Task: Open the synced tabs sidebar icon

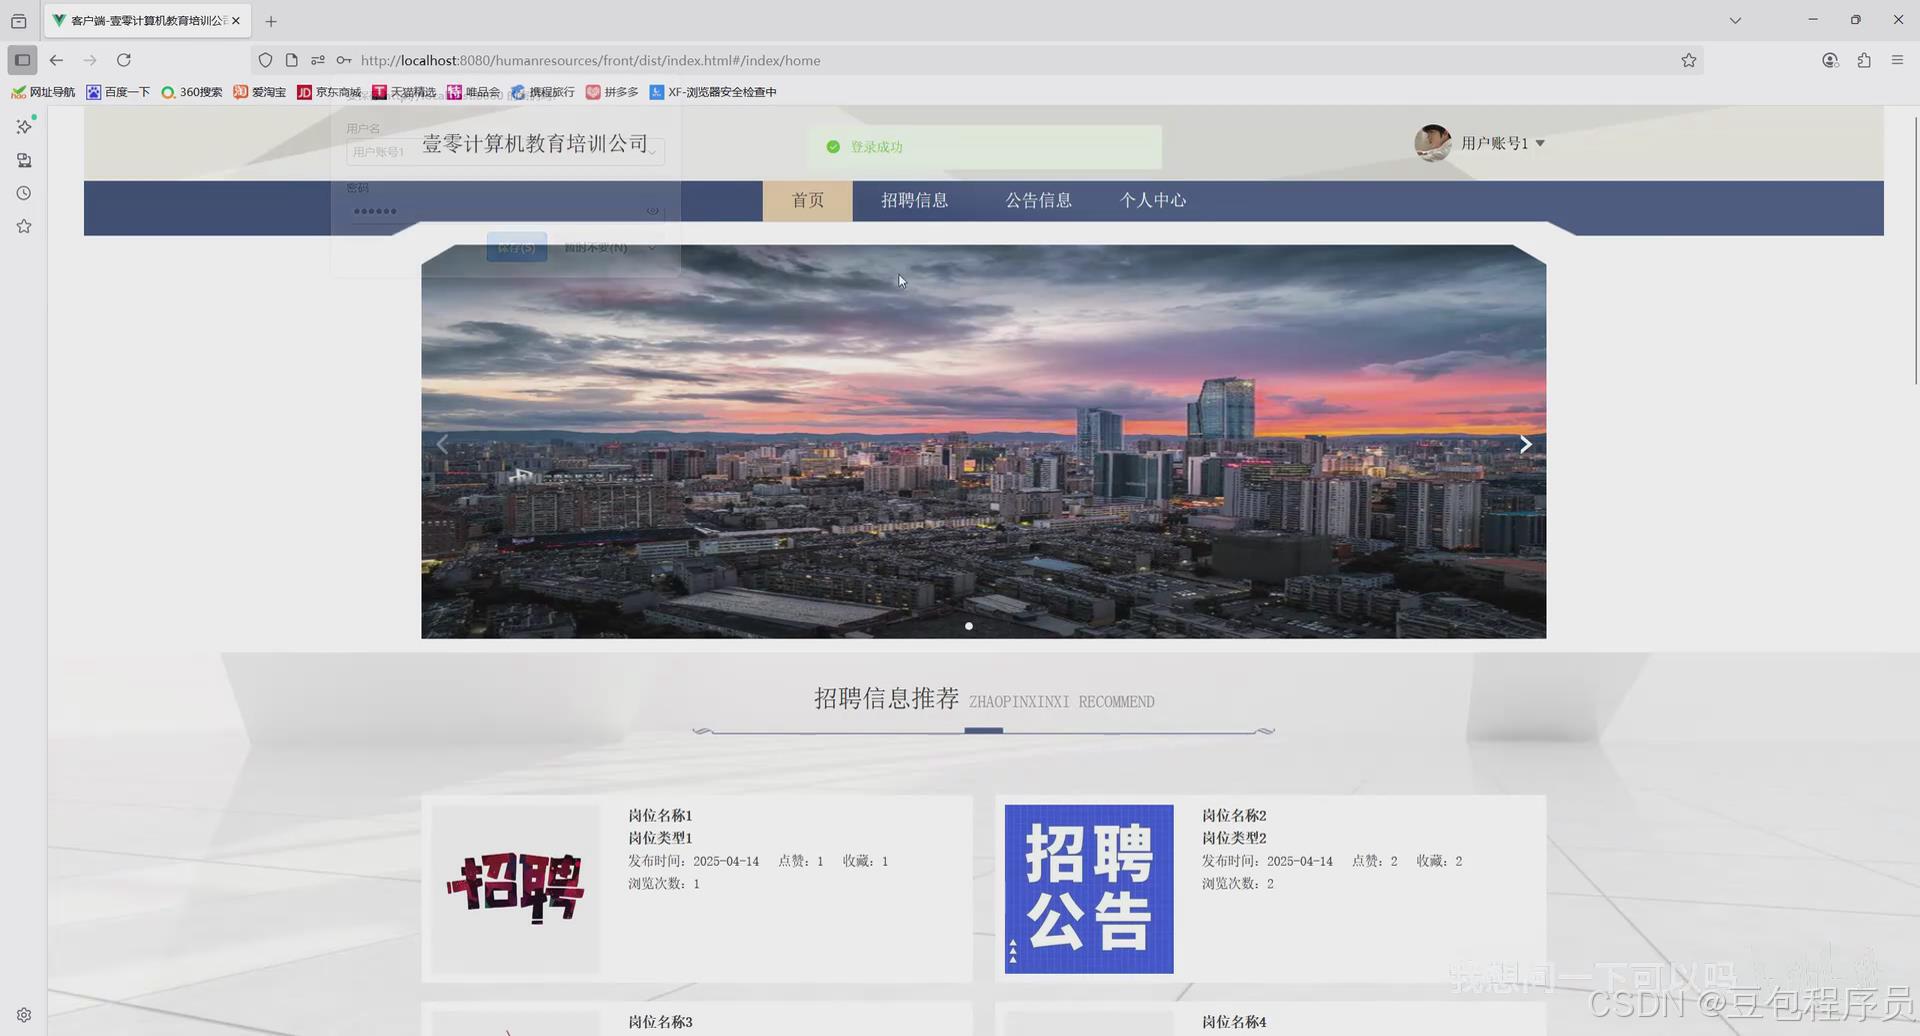Action: point(24,160)
